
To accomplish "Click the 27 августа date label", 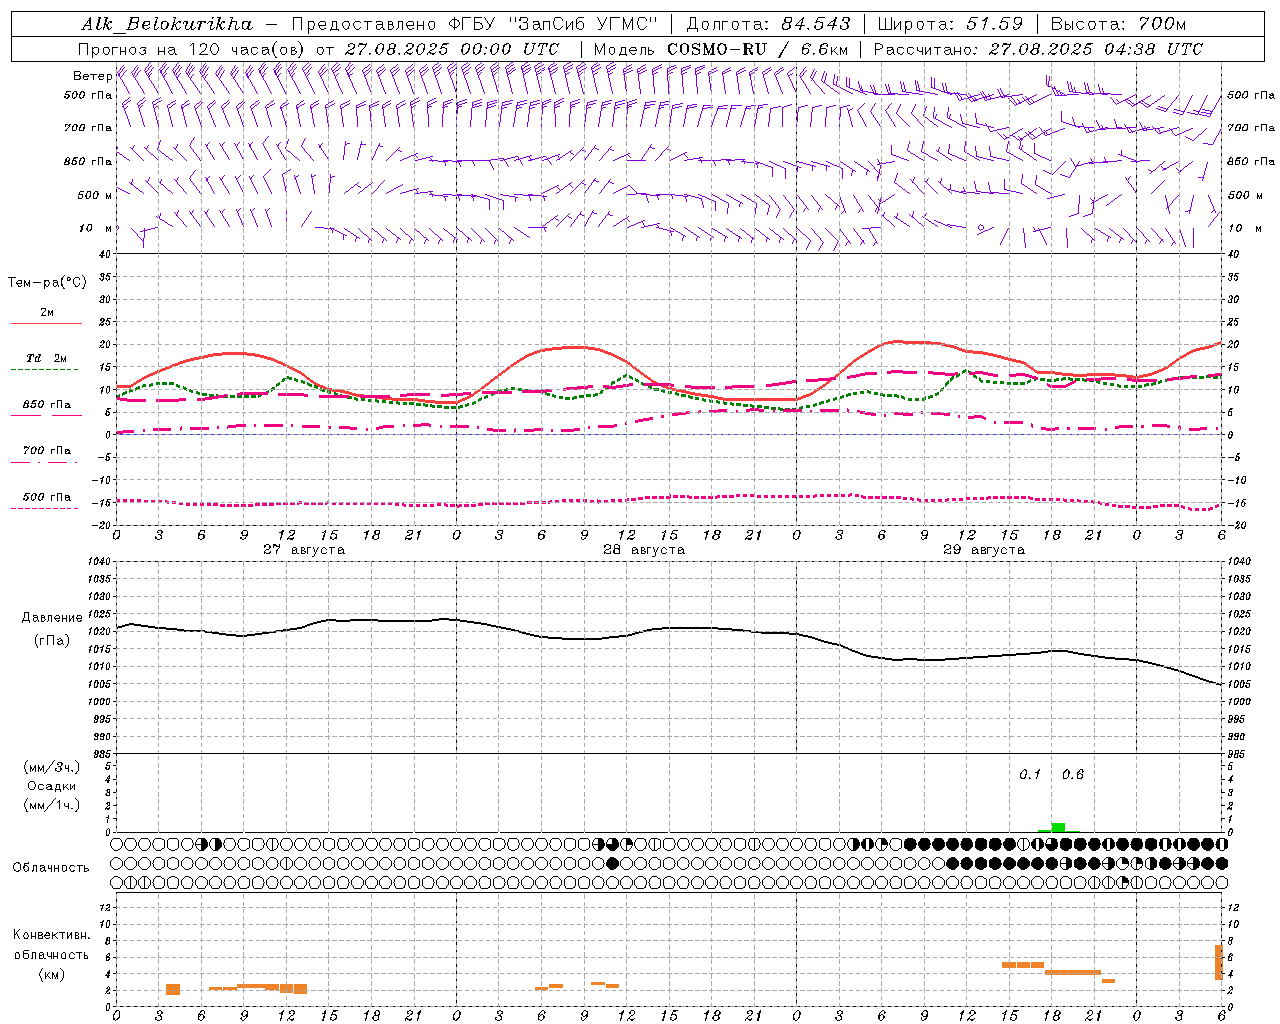I will click(303, 550).
